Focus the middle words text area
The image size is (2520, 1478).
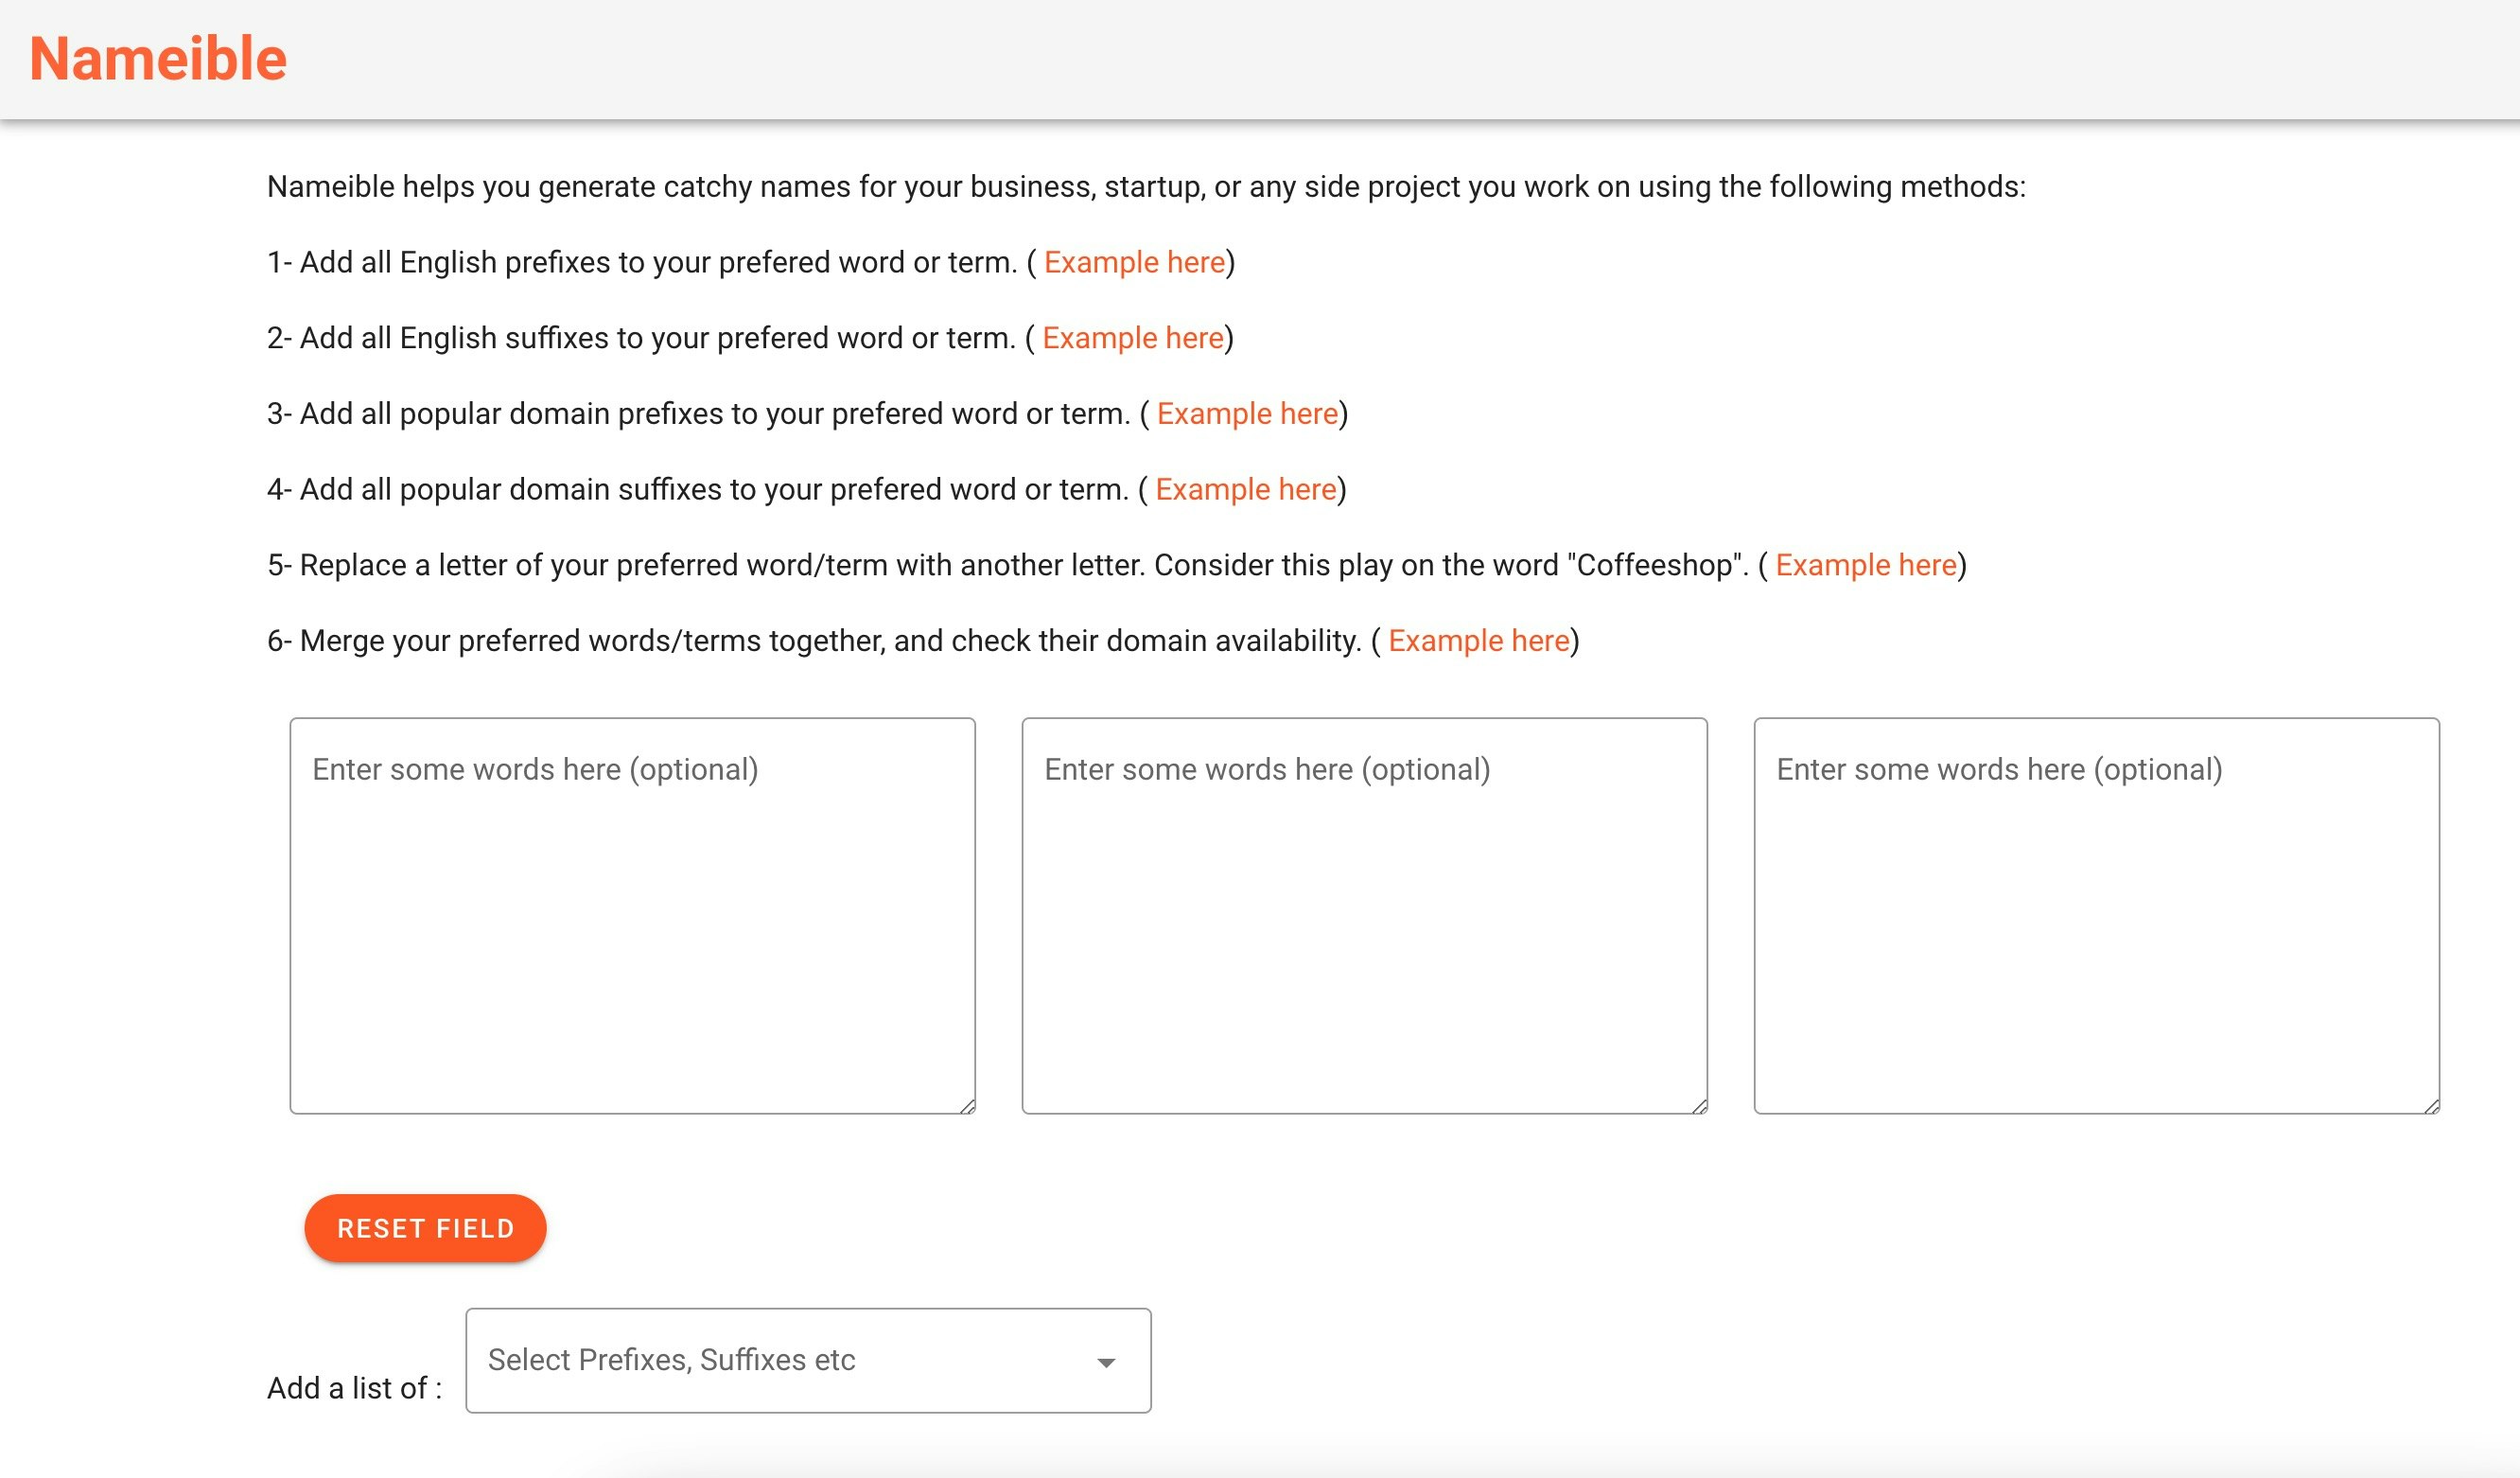click(x=1364, y=915)
